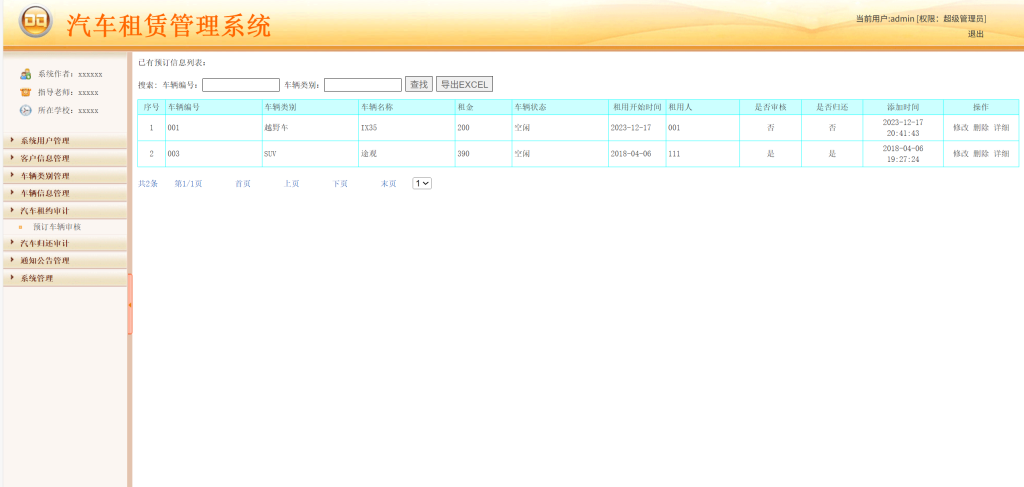Image resolution: width=1024 pixels, height=487 pixels.
Task: Click the 查找 search button
Action: [x=419, y=84]
